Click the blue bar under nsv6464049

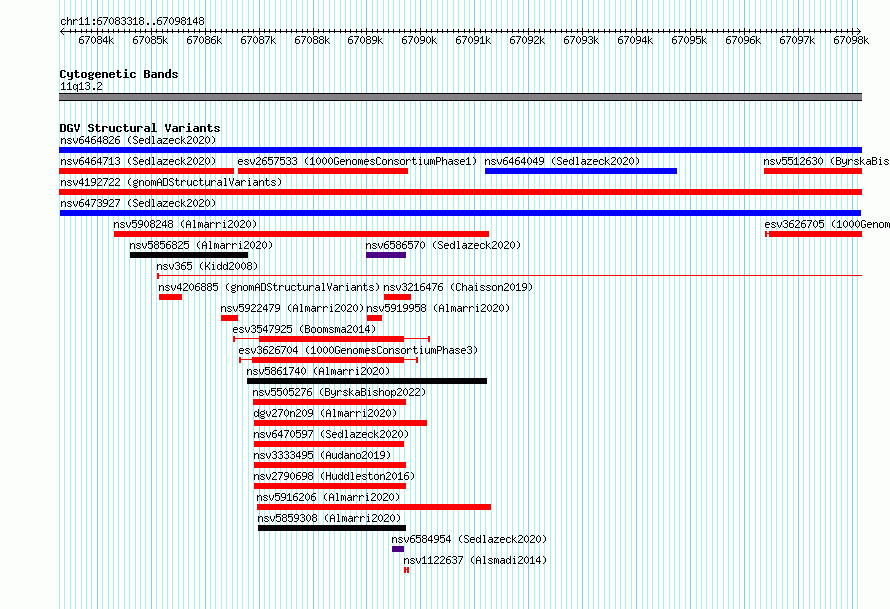click(x=581, y=171)
